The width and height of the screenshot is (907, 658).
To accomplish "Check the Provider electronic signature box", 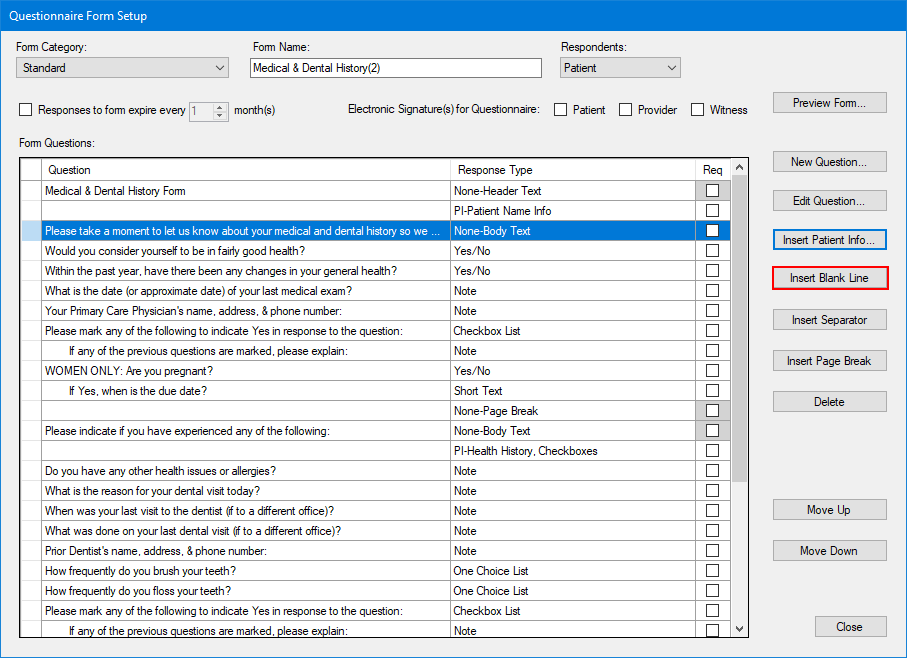I will (625, 110).
